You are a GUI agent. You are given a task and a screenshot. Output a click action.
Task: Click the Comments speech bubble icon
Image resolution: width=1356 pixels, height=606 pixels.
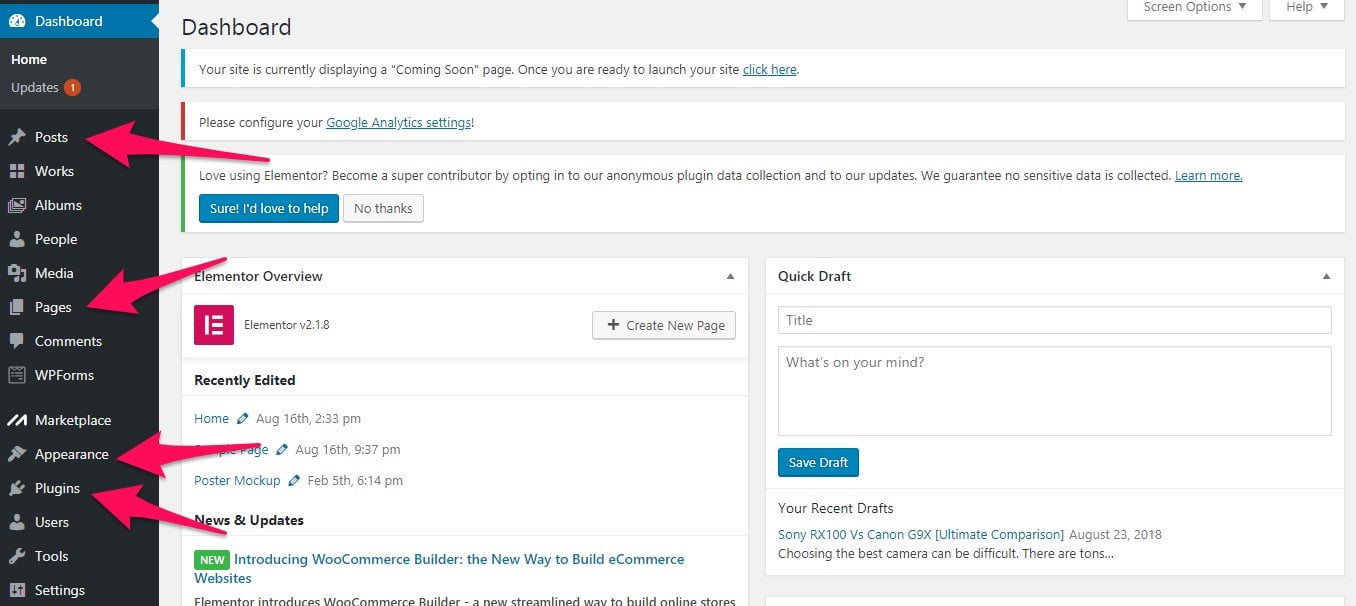(17, 341)
